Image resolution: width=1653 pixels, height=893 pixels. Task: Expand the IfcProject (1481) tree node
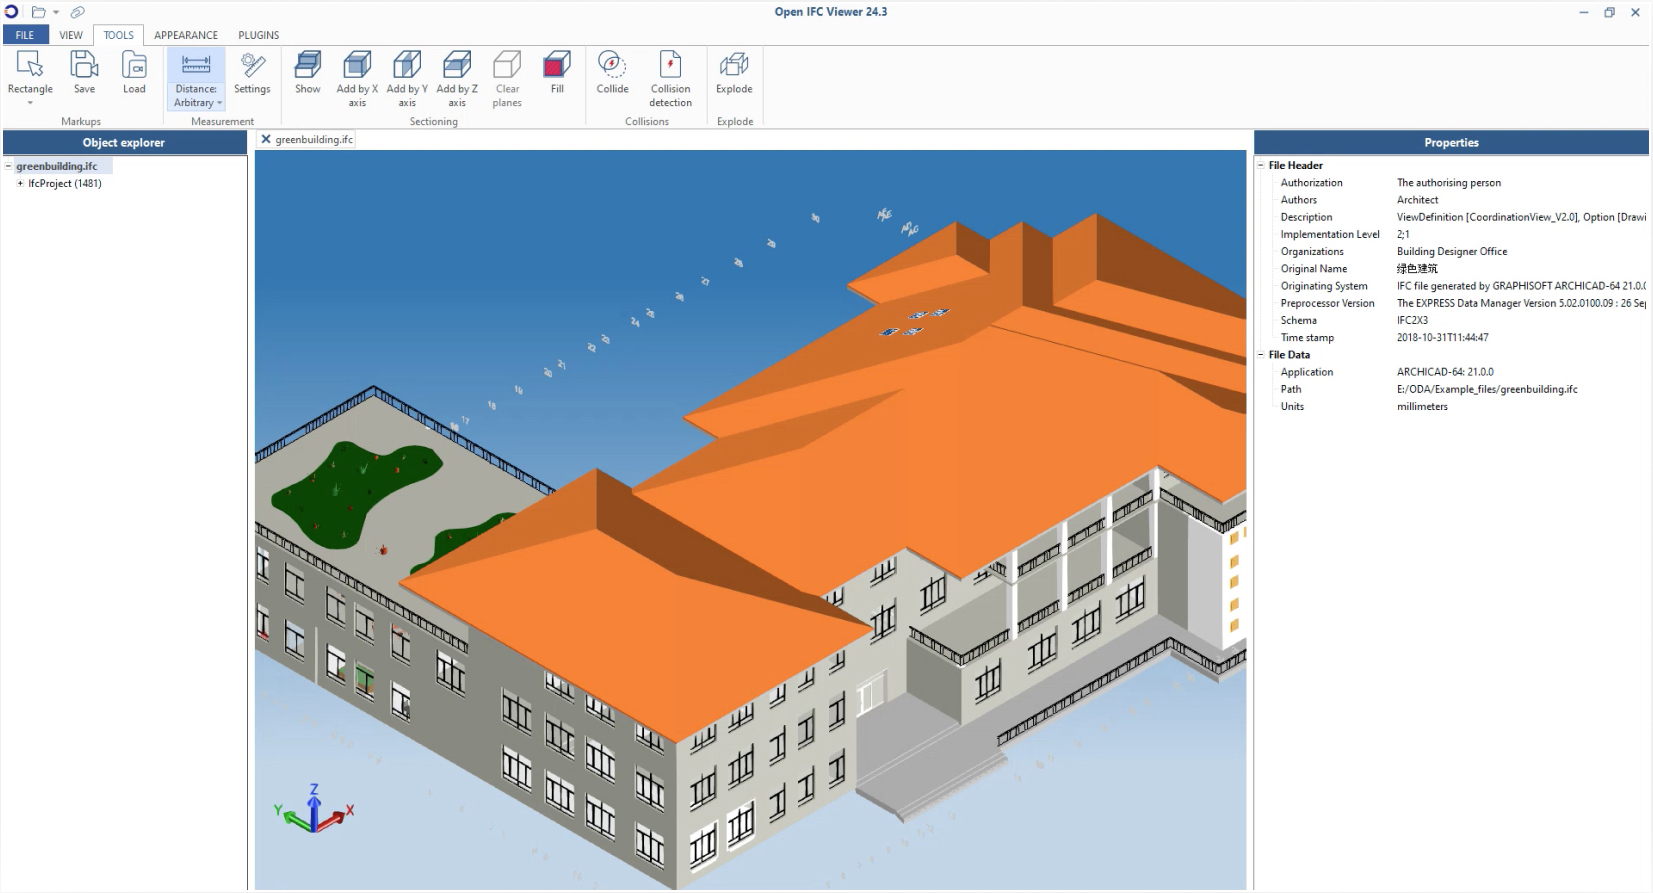(20, 184)
